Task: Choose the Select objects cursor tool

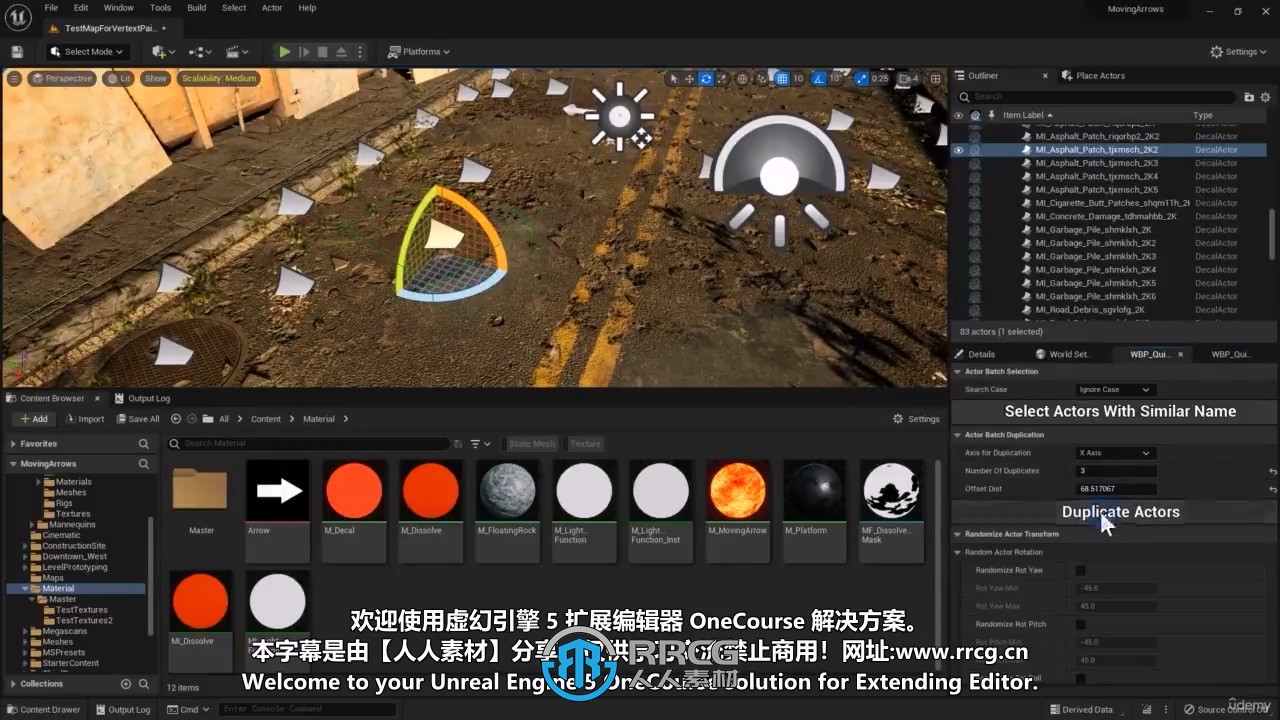Action: (674, 78)
